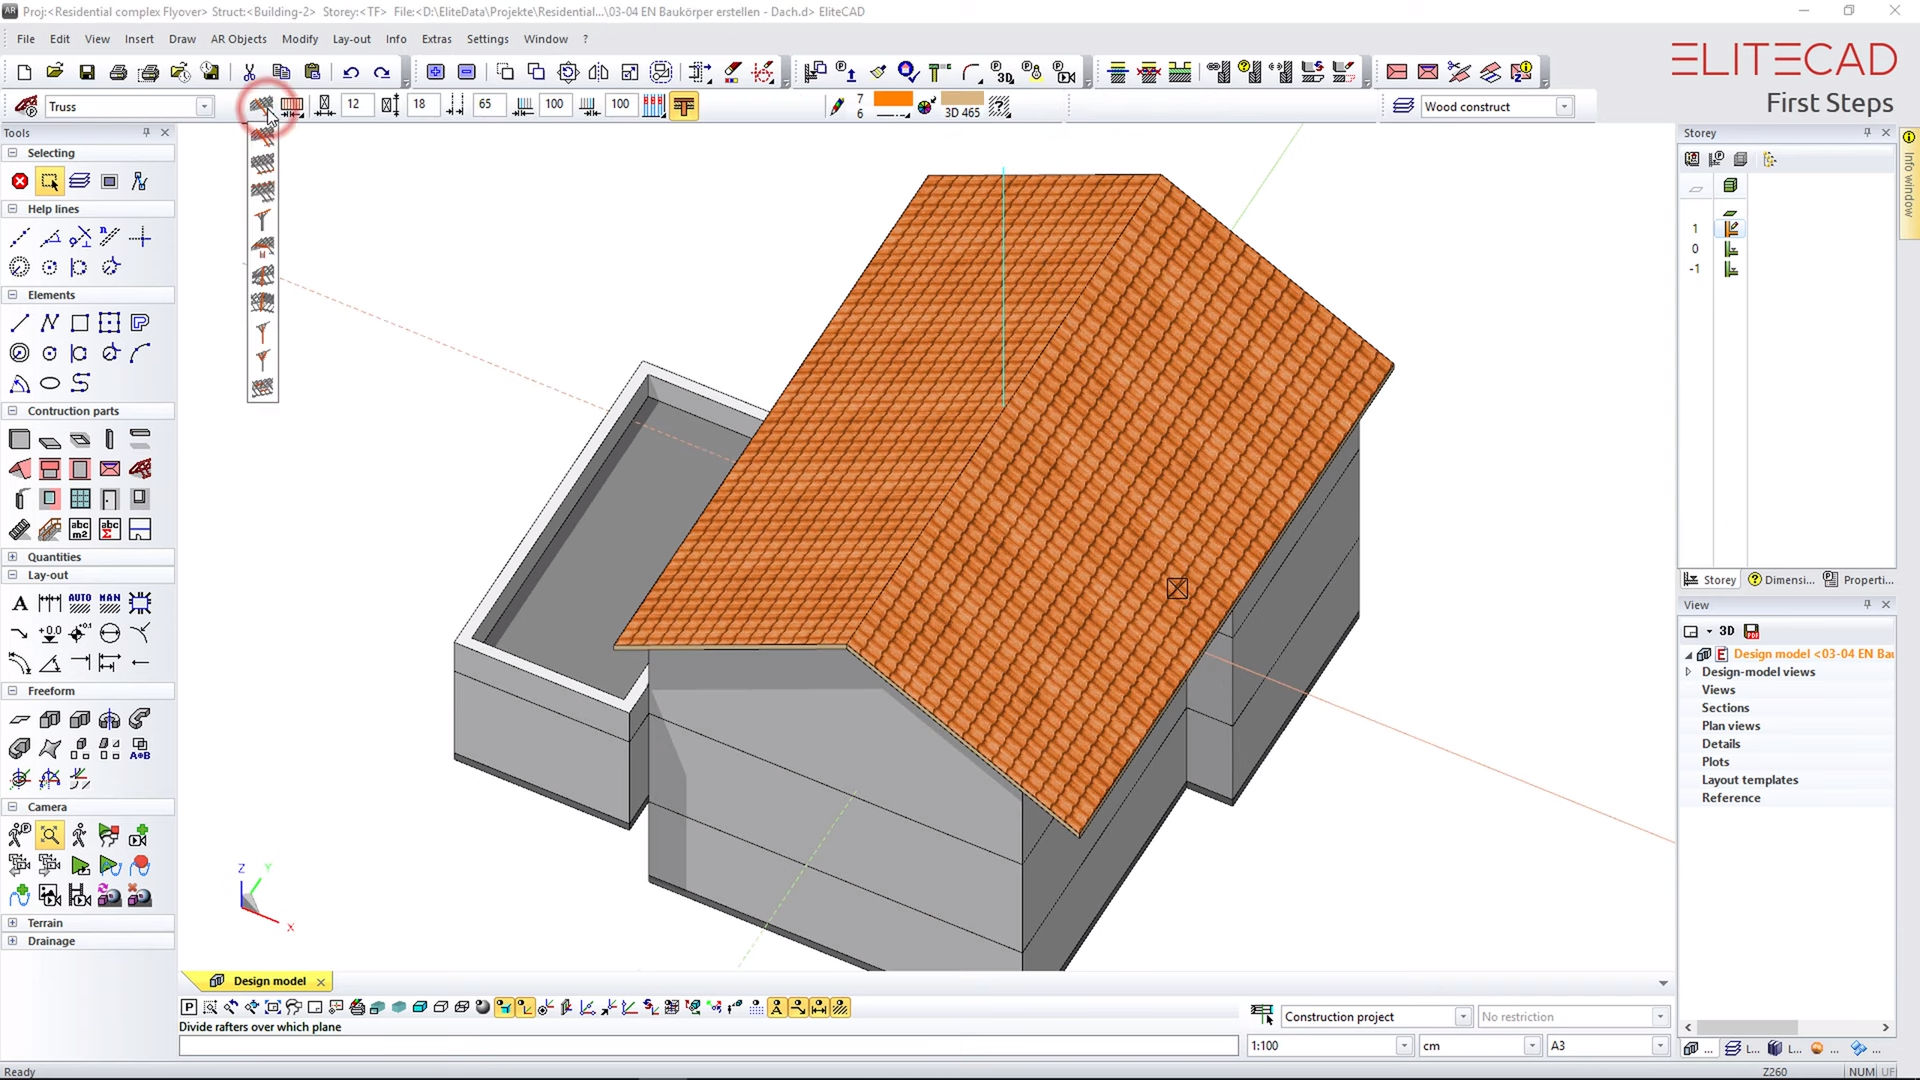The image size is (1920, 1080).
Task: Expand the Design-model views tree item
Action: pos(1689,672)
